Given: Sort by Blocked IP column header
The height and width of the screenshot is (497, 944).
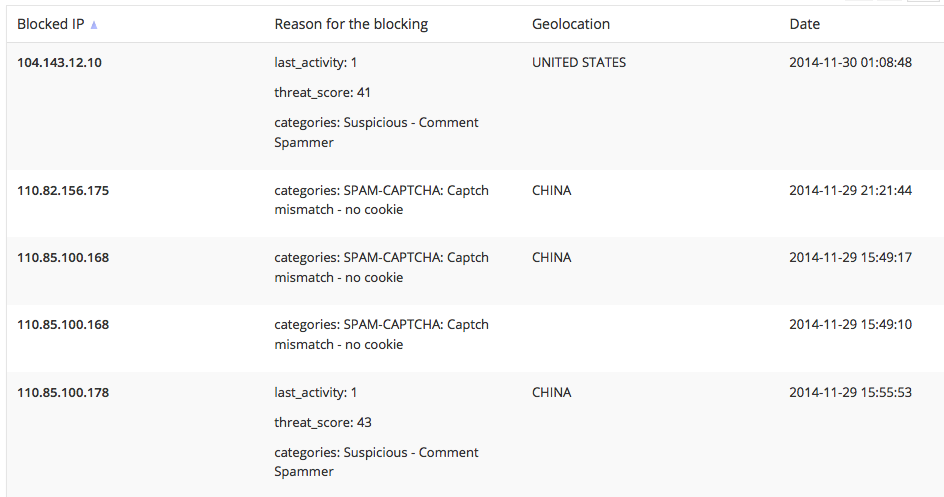Looking at the screenshot, I should (x=51, y=24).
